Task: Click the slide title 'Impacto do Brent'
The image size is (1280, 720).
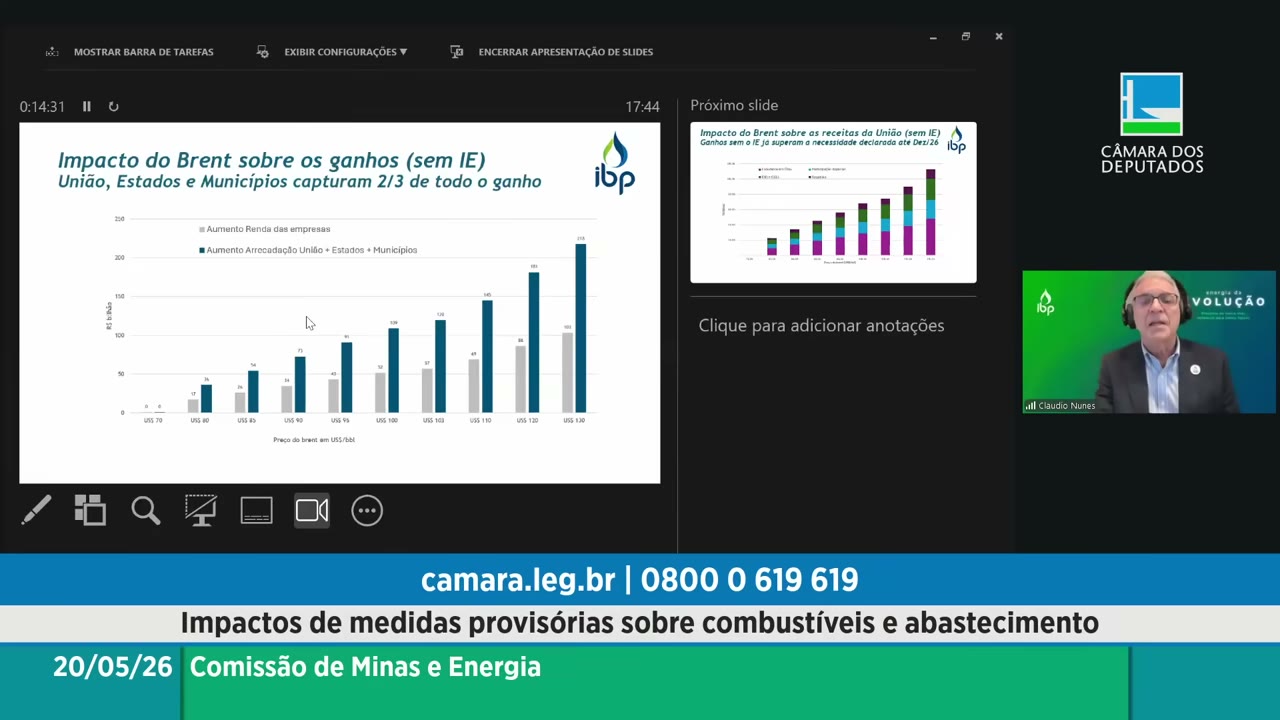Action: [271, 160]
